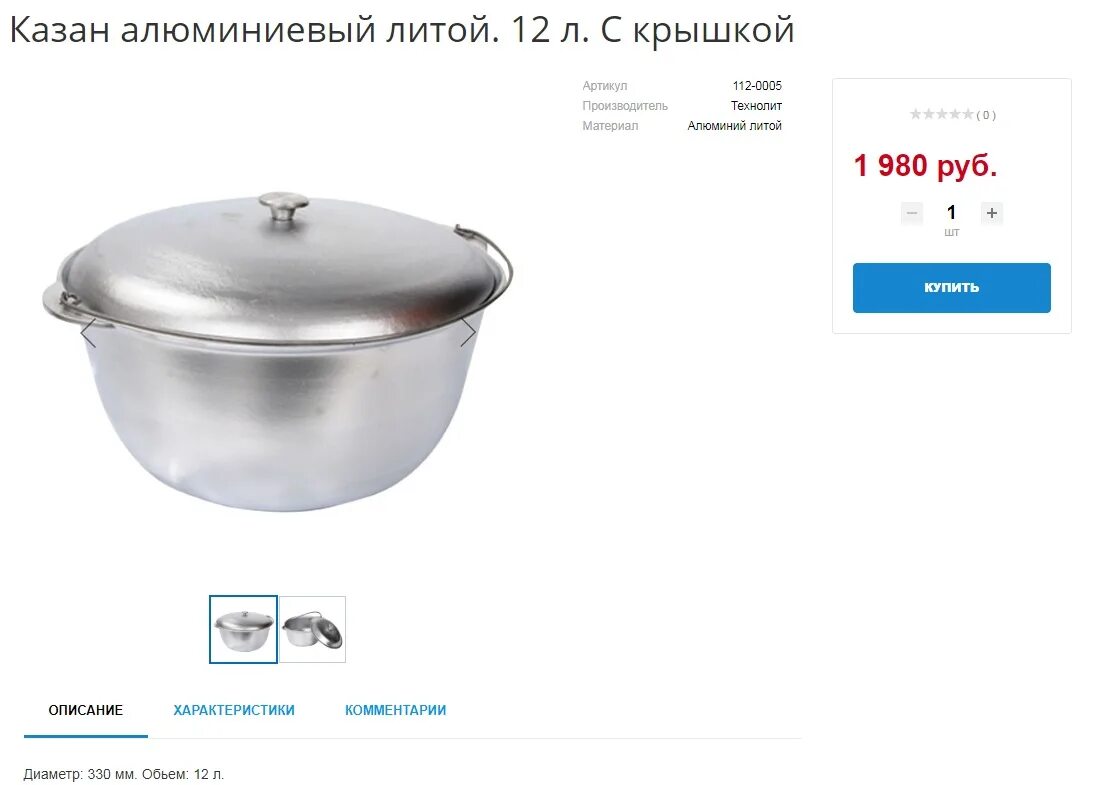Screen dimensions: 1103x785
Task: Click the main kazan product image
Action: click(x=278, y=350)
